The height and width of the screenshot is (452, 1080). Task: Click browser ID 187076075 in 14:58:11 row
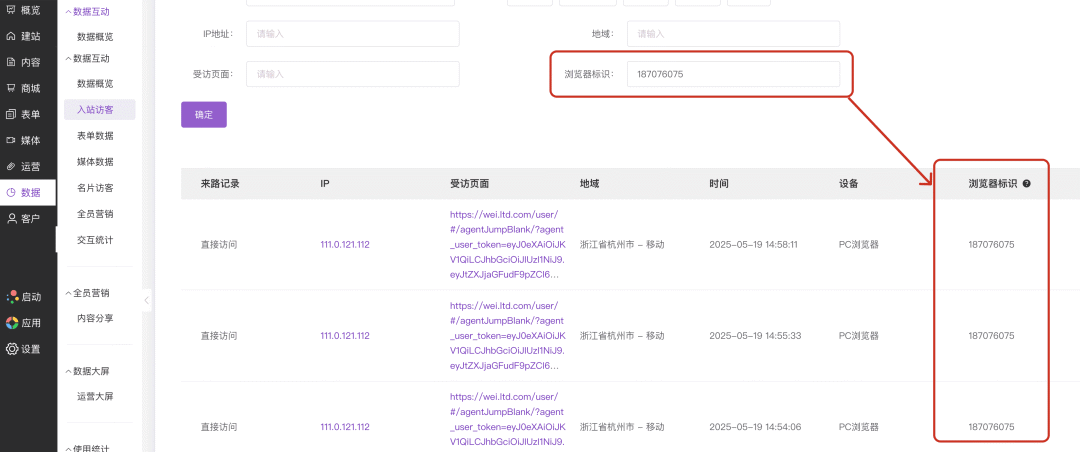991,244
